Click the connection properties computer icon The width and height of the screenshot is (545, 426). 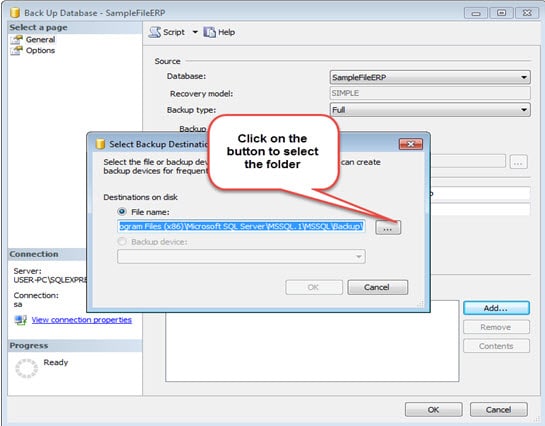pyautogui.click(x=21, y=320)
